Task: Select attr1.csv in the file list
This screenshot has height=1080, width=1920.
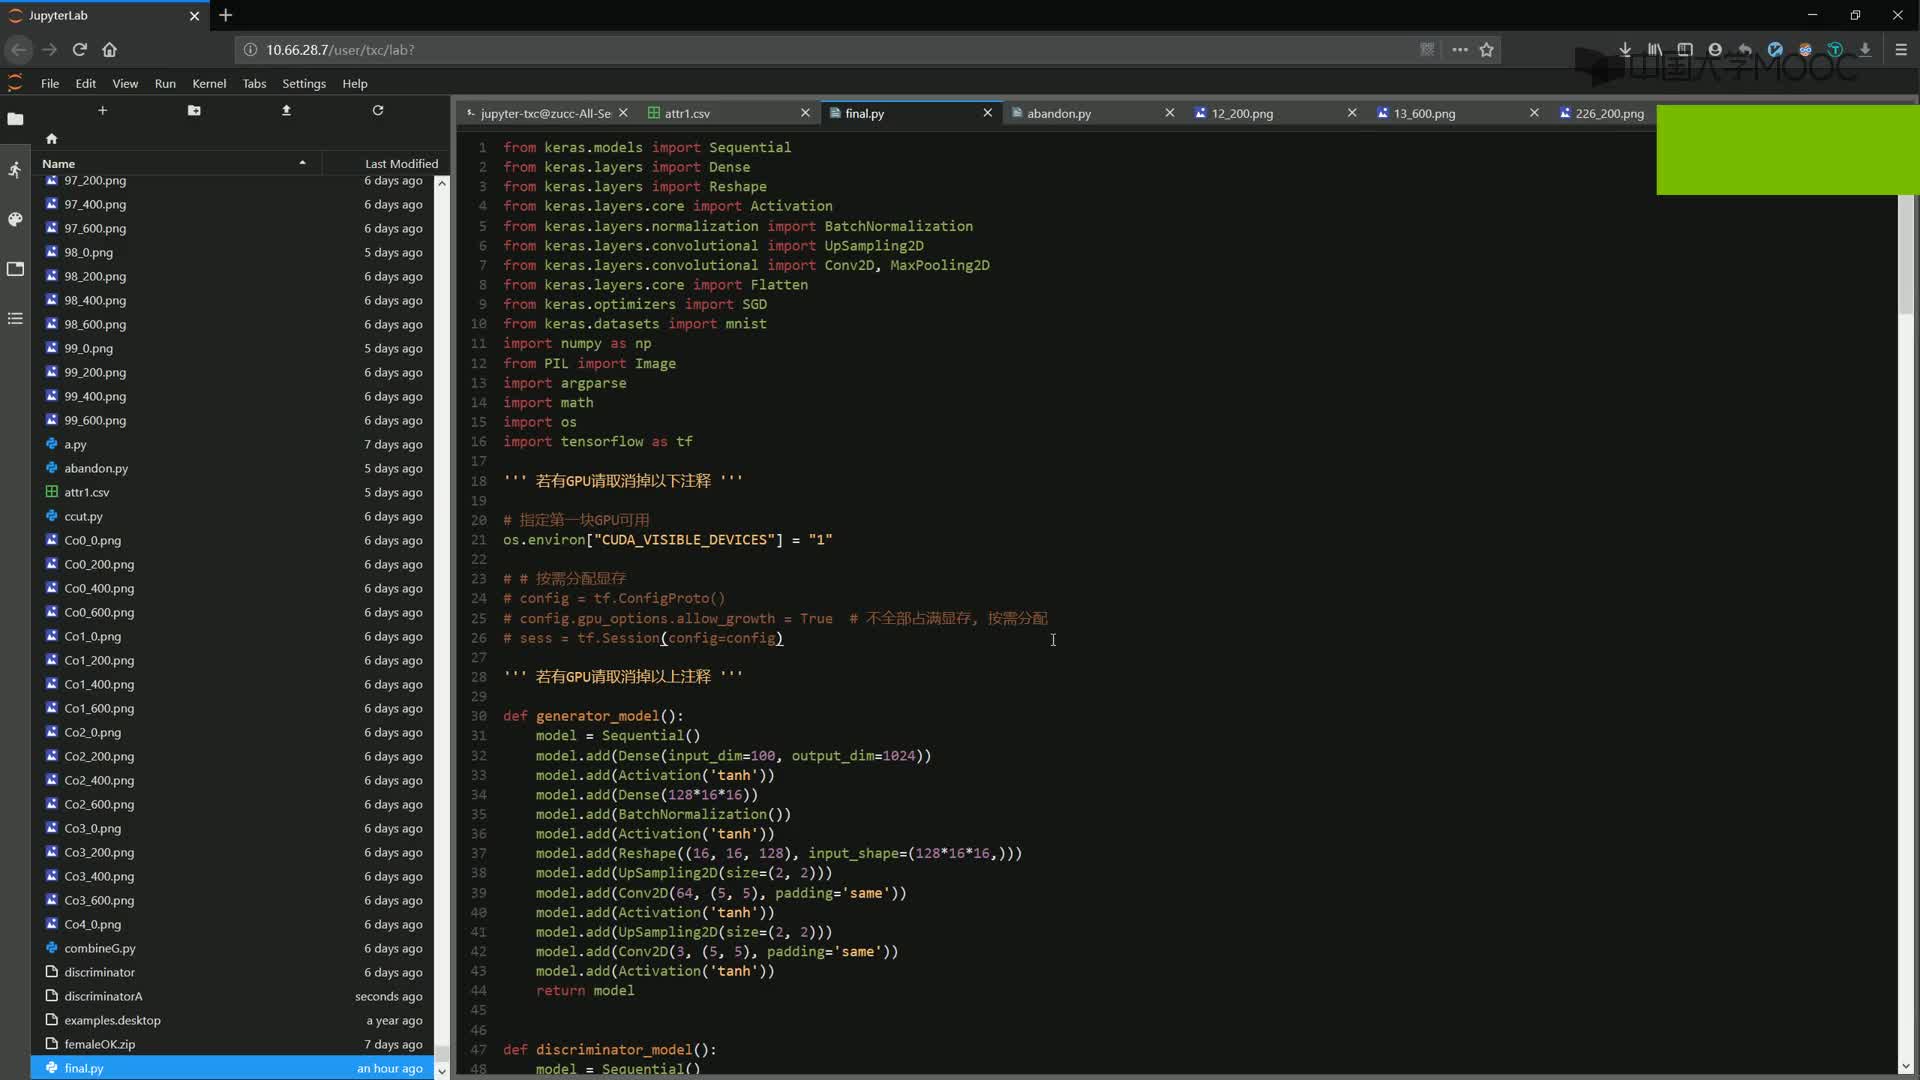Action: click(232, 492)
